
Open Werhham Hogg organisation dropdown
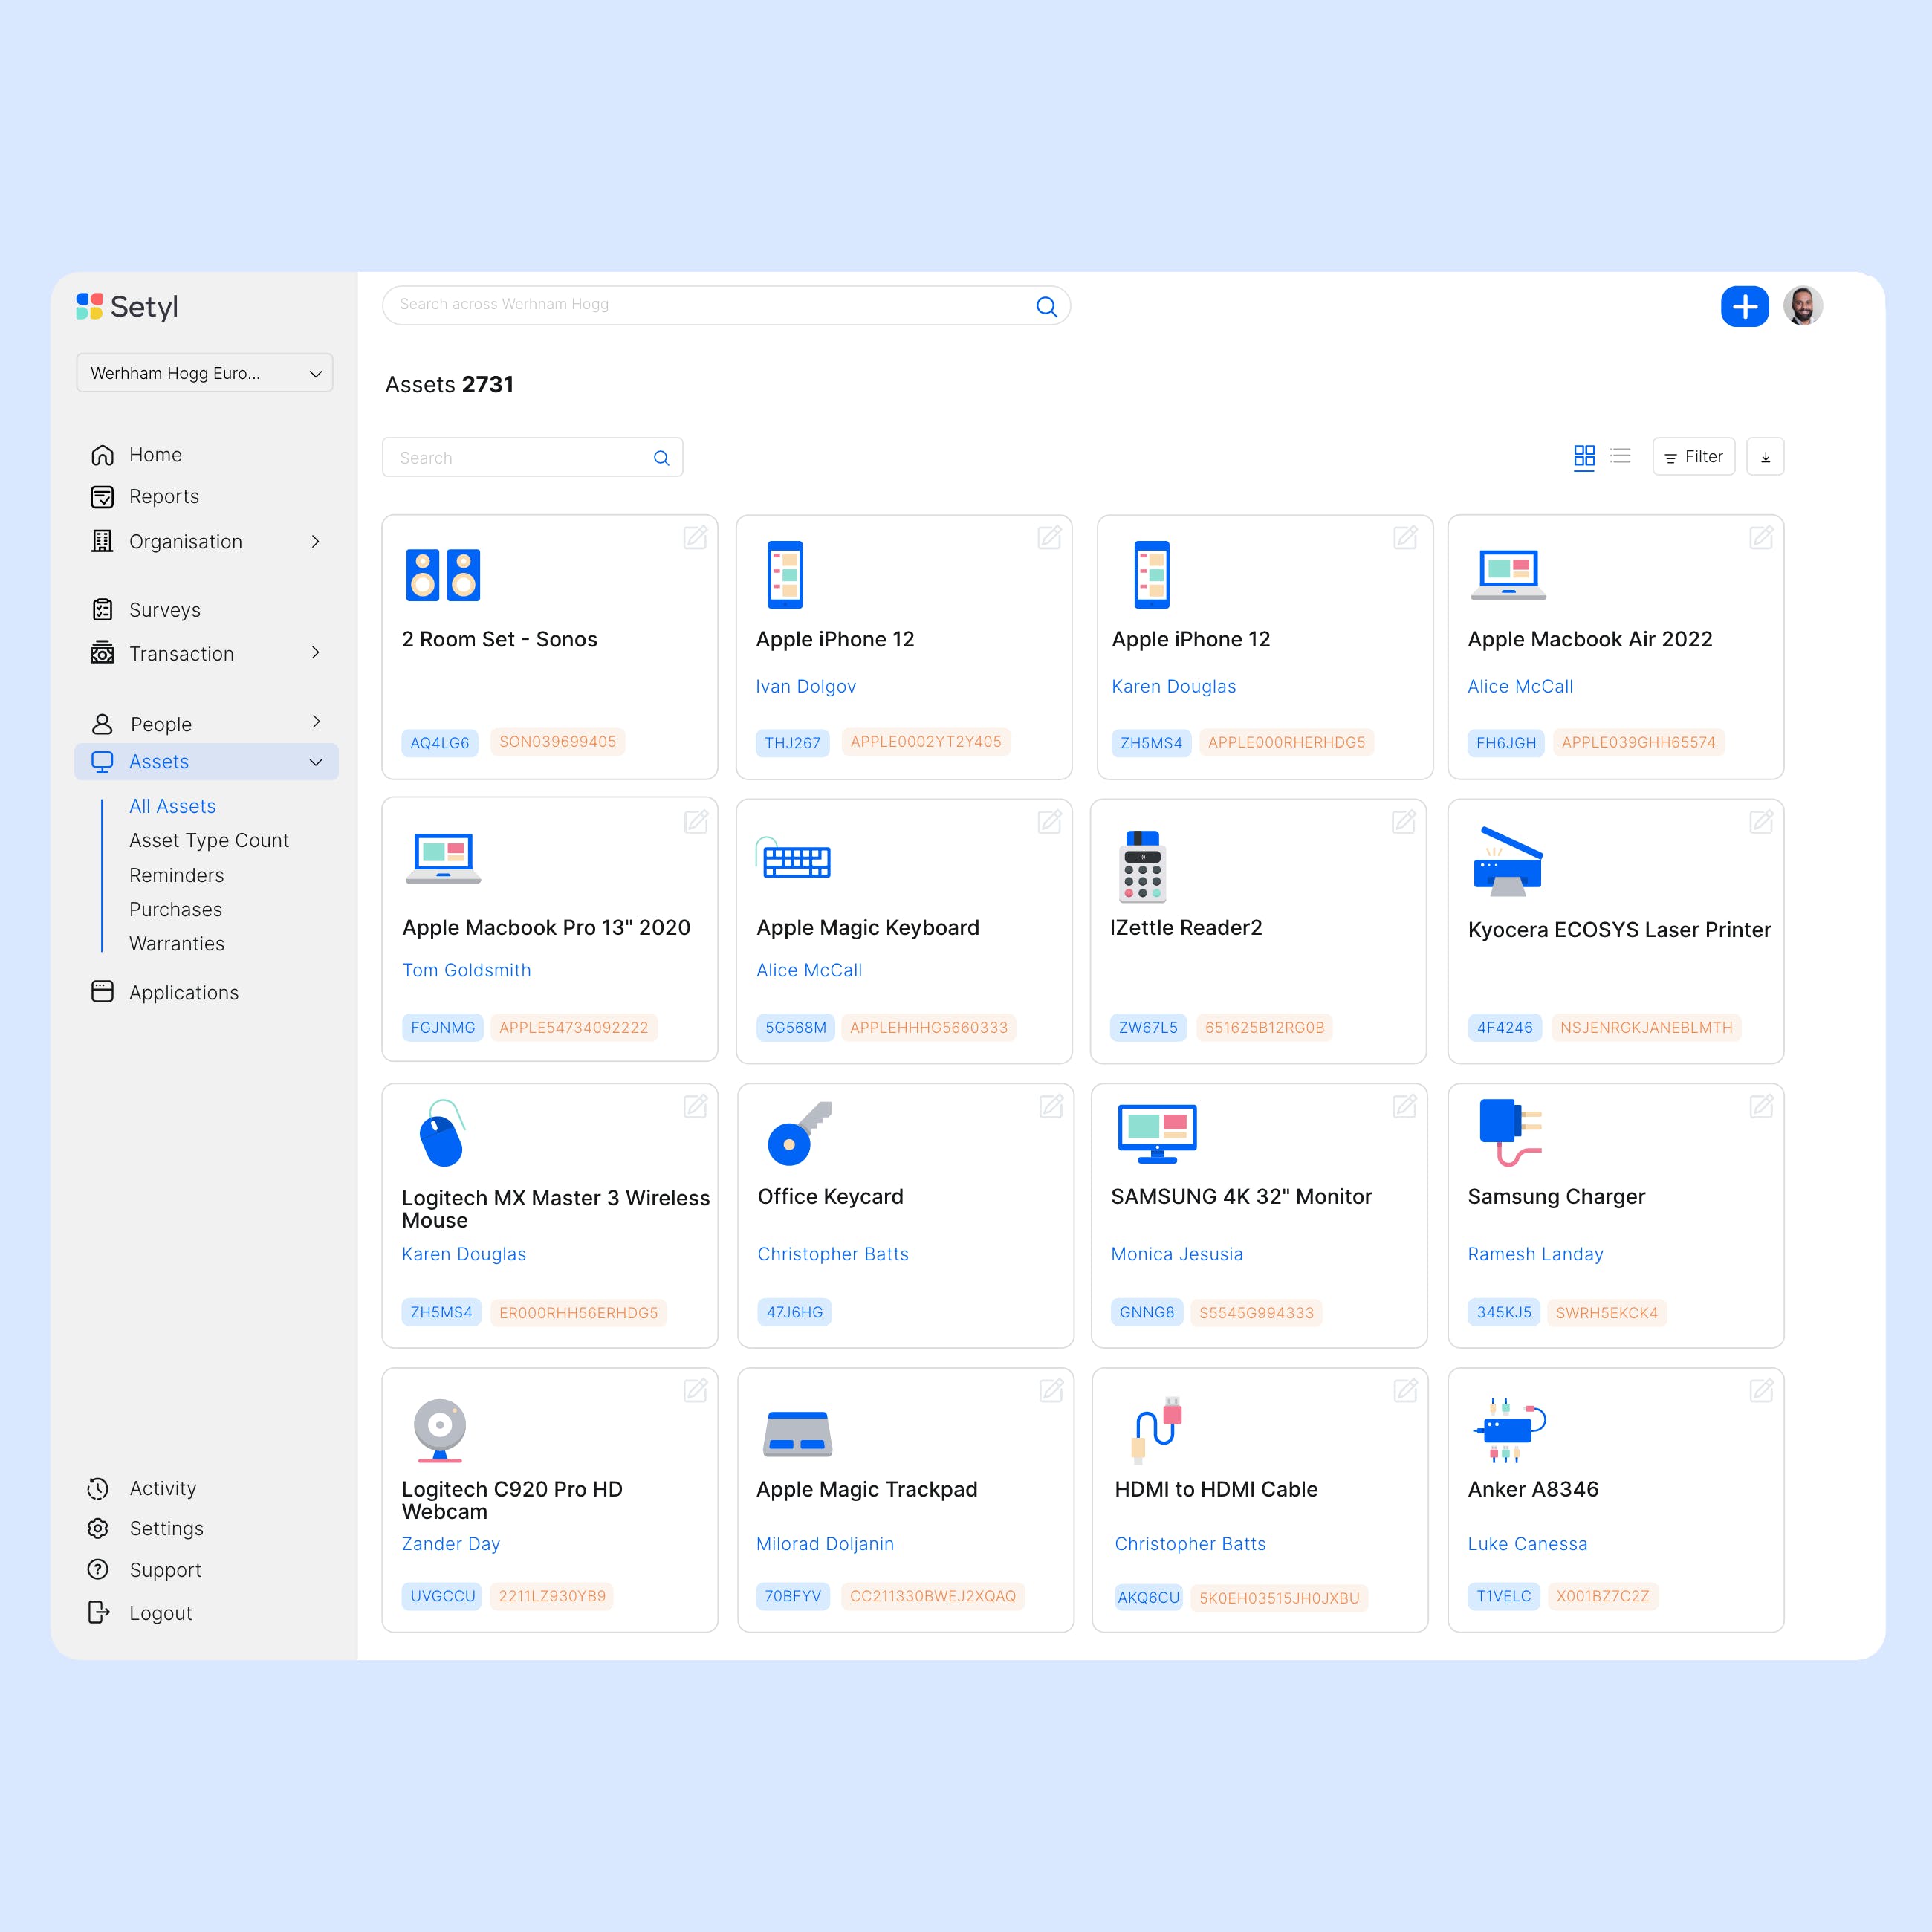[x=205, y=373]
